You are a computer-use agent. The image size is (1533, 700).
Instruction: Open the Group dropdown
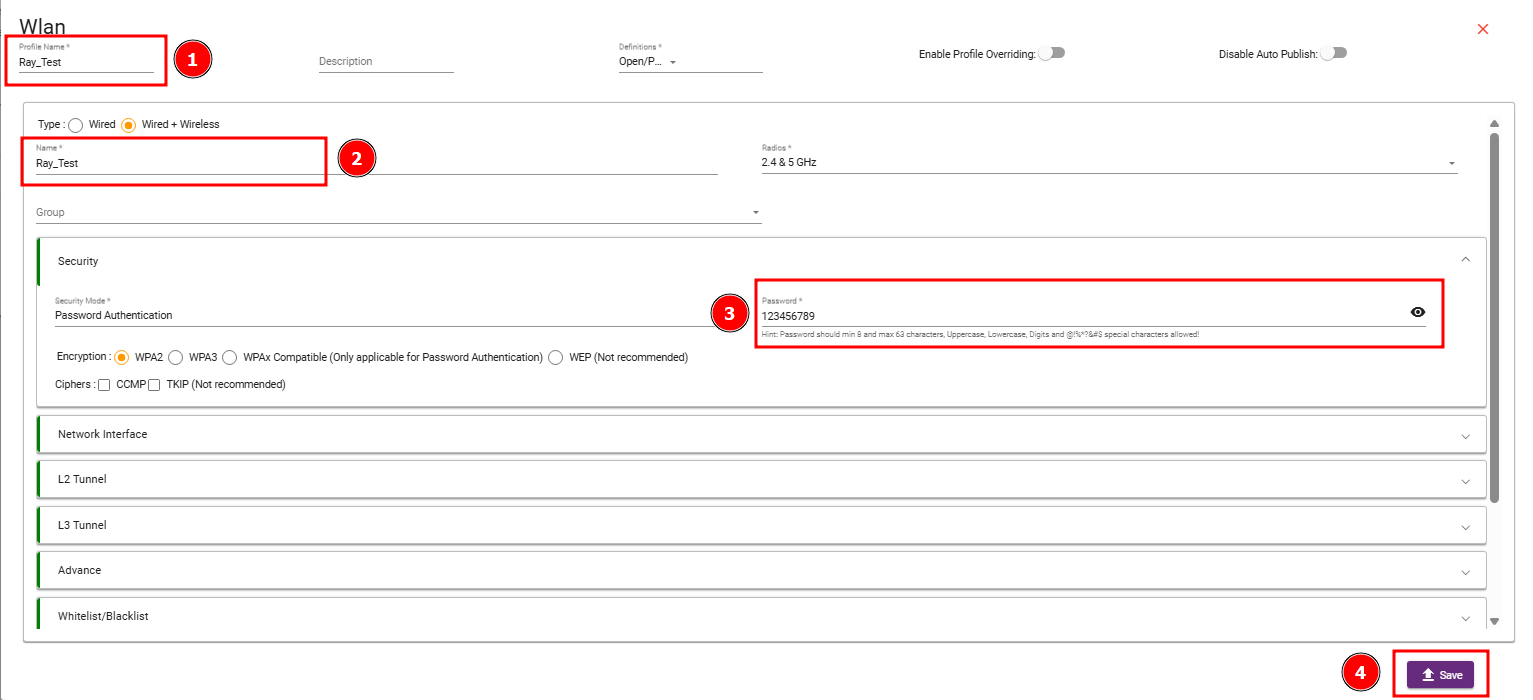[398, 212]
